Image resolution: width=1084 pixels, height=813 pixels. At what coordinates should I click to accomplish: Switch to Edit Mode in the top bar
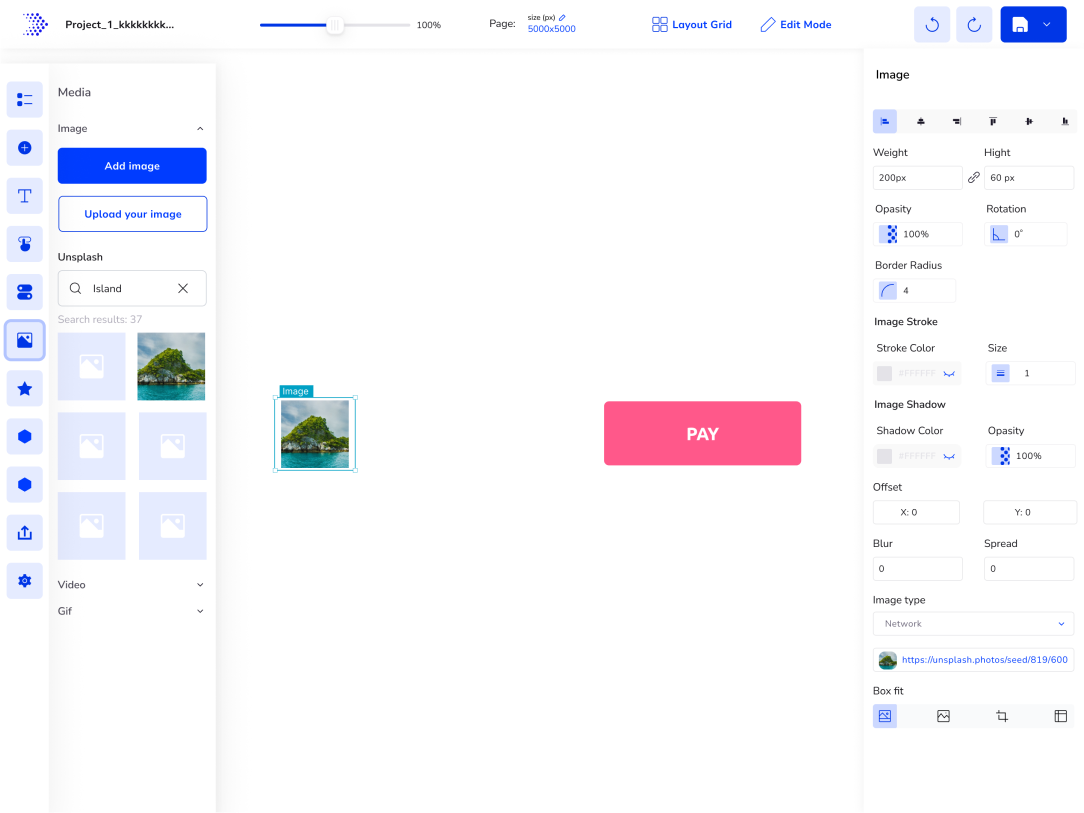click(x=796, y=24)
